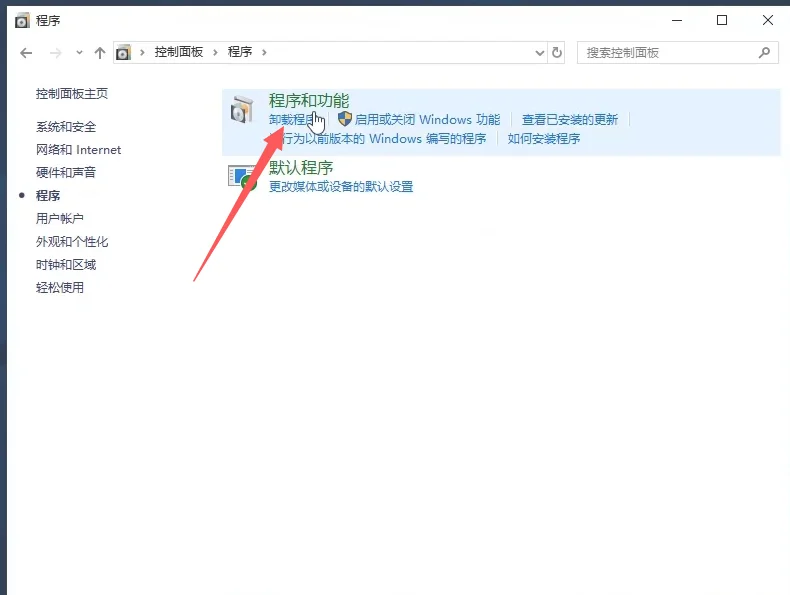Click the search magnifier icon

click(x=764, y=52)
